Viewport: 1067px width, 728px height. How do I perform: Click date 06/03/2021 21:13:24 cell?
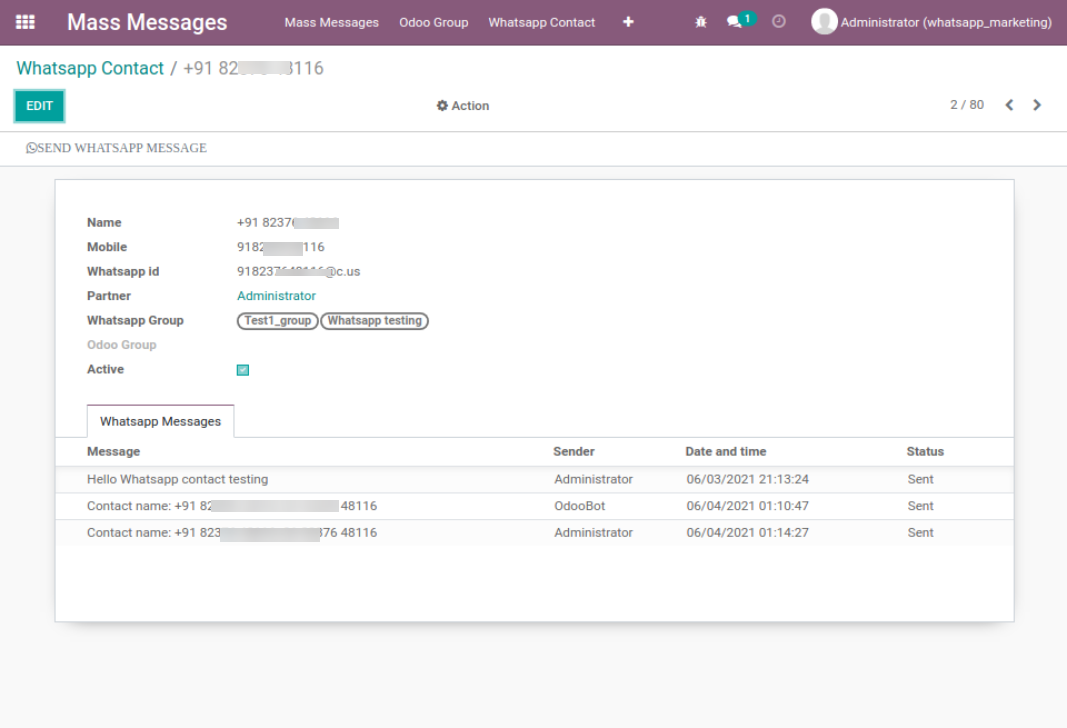click(x=747, y=479)
